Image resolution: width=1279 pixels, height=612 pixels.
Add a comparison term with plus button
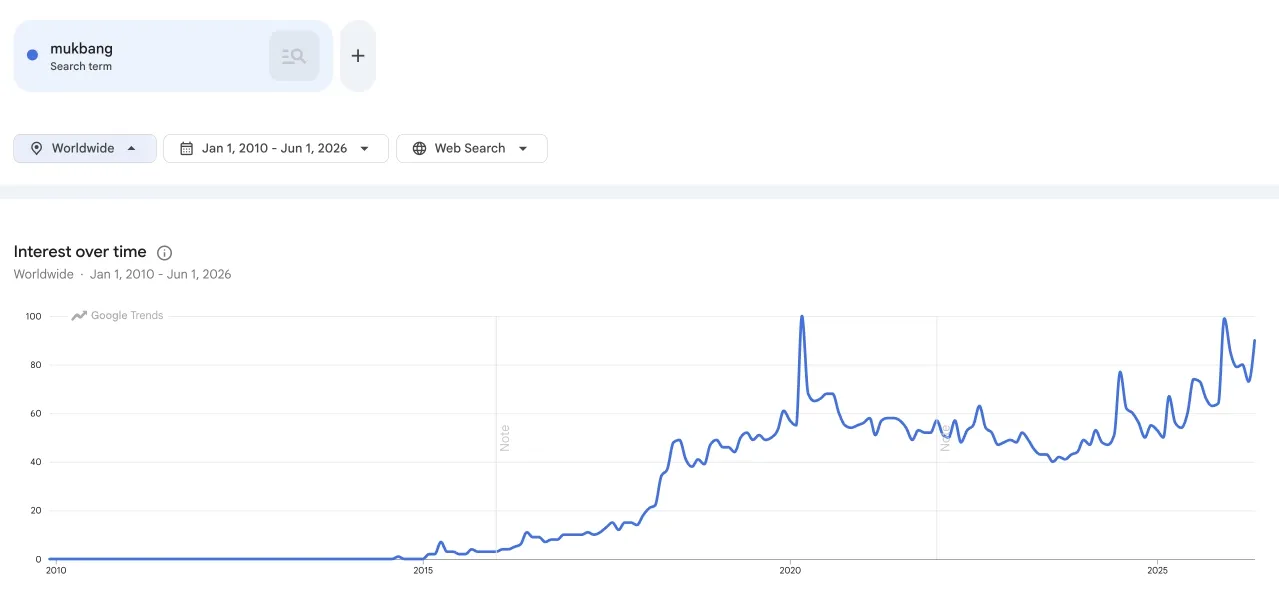coord(358,56)
